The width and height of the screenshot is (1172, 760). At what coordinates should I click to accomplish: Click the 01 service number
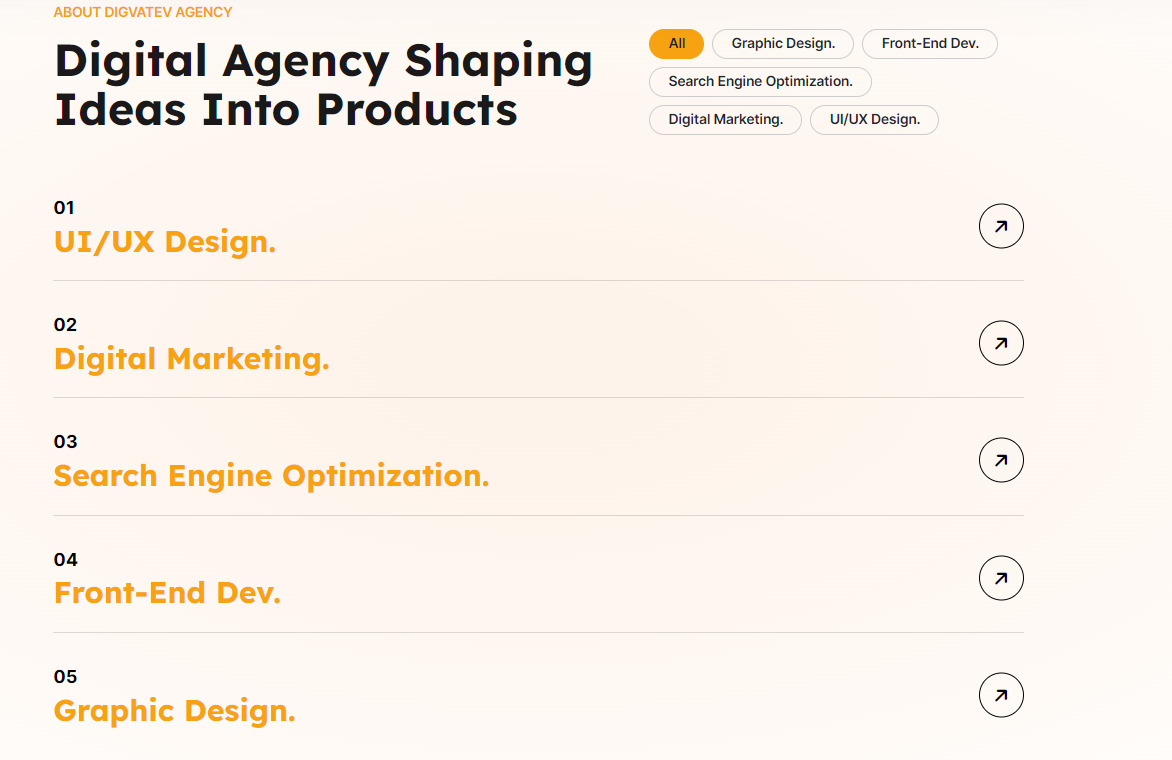point(64,208)
